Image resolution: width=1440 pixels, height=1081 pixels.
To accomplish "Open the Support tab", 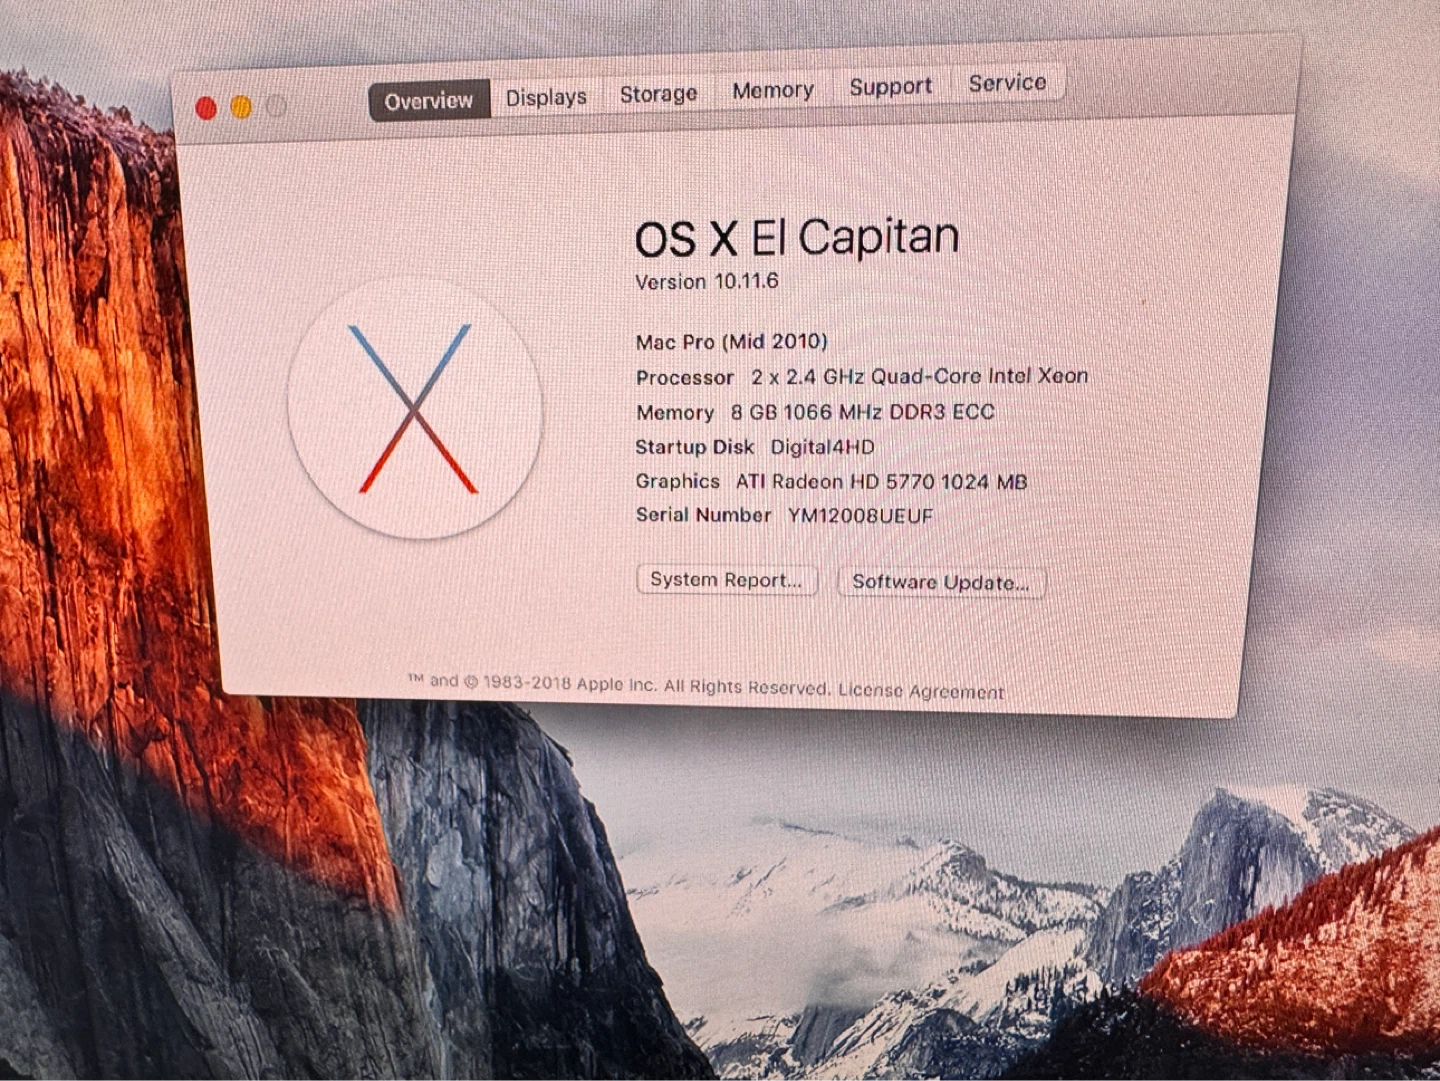I will coord(890,87).
